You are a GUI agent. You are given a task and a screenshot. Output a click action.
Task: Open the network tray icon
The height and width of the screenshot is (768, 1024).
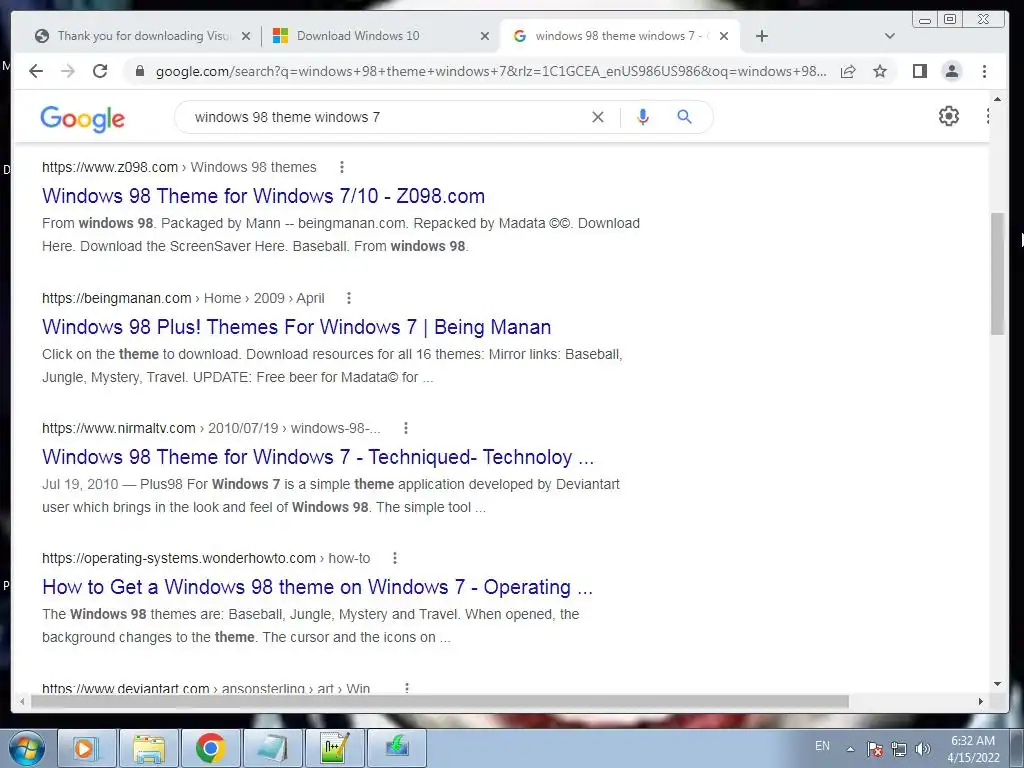[x=899, y=749]
